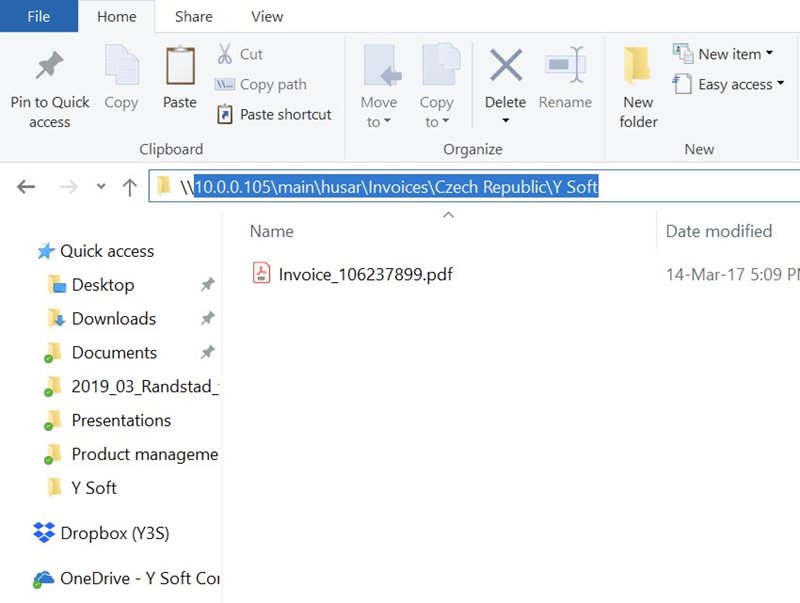
Task: Click the New item icon
Action: pyautogui.click(x=683, y=54)
